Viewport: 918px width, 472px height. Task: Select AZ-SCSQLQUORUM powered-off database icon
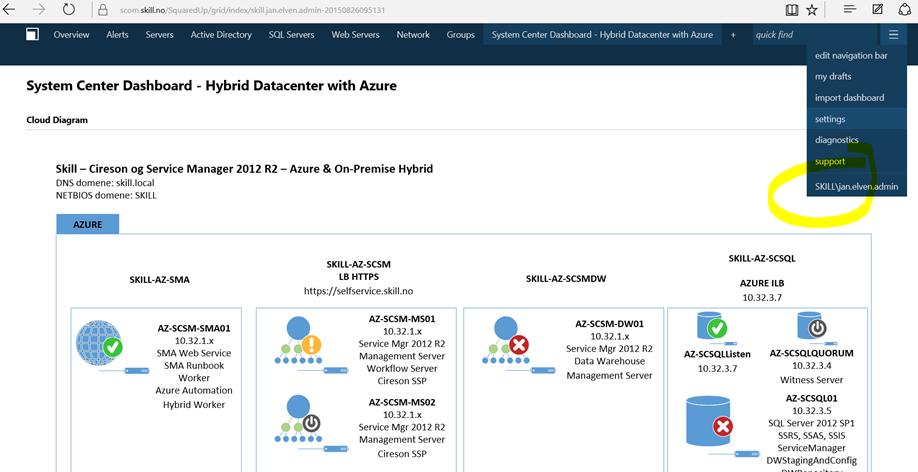coord(812,326)
